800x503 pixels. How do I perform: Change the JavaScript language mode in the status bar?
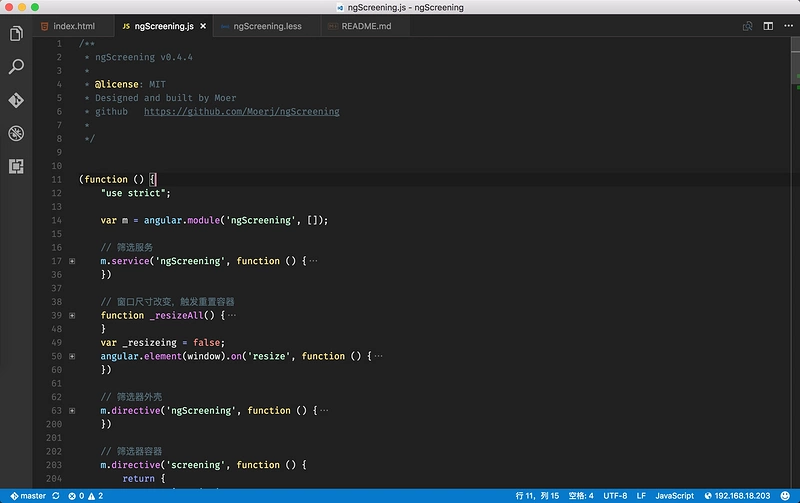point(674,495)
